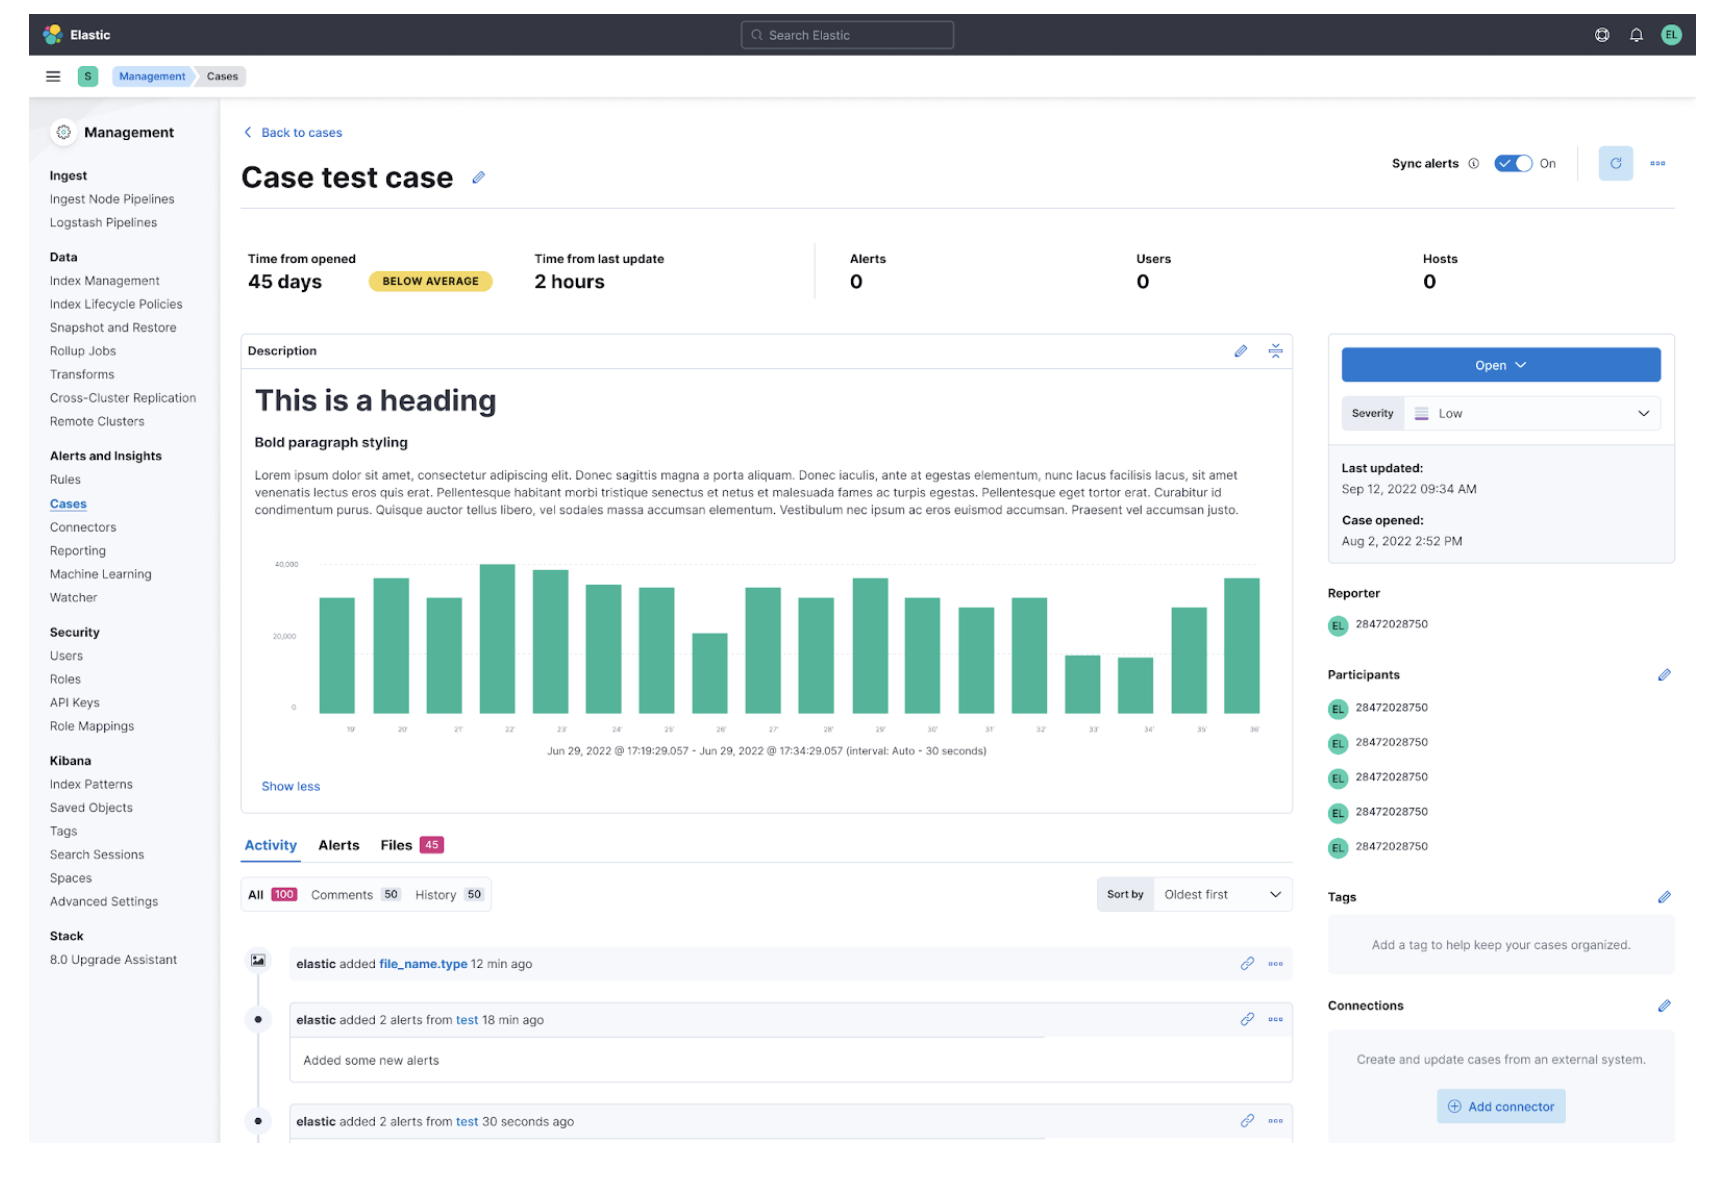Open Index Management in the sidebar
Image resolution: width=1722 pixels, height=1186 pixels.
point(105,281)
